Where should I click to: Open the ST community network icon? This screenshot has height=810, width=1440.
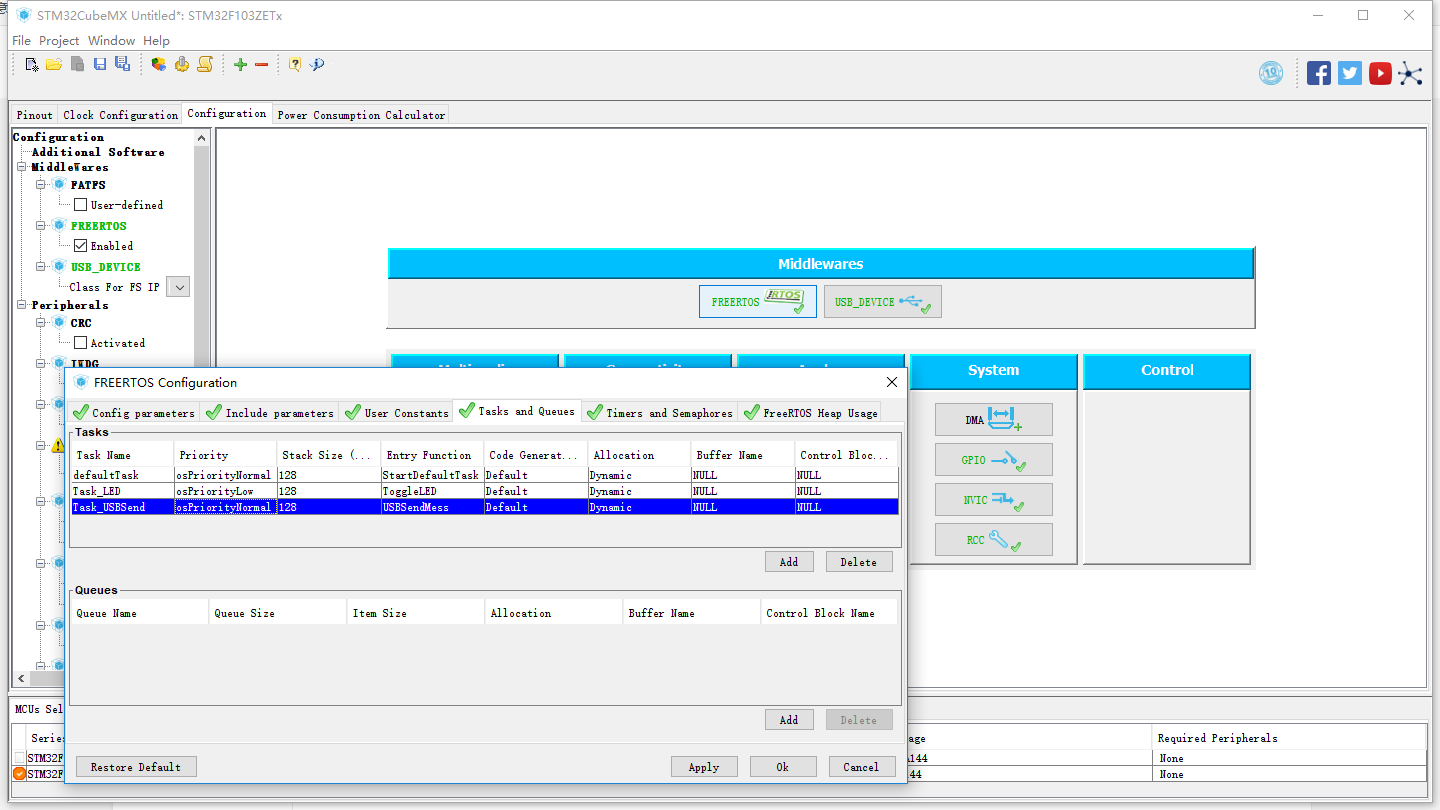[x=1410, y=73]
